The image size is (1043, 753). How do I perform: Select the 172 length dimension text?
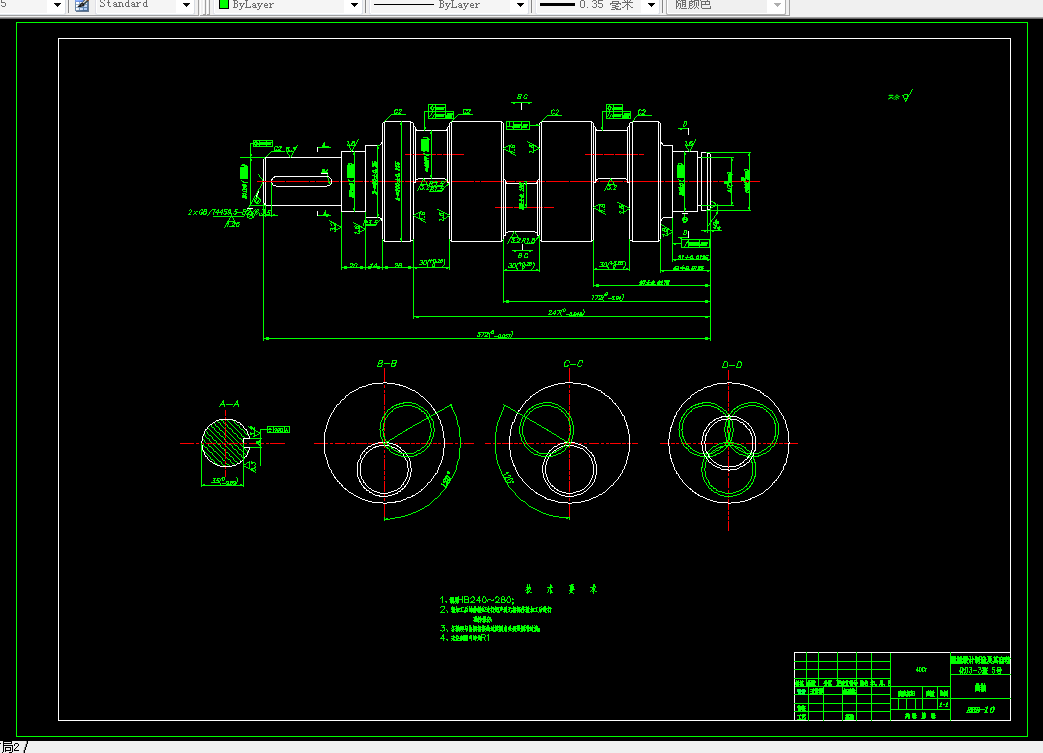[607, 297]
